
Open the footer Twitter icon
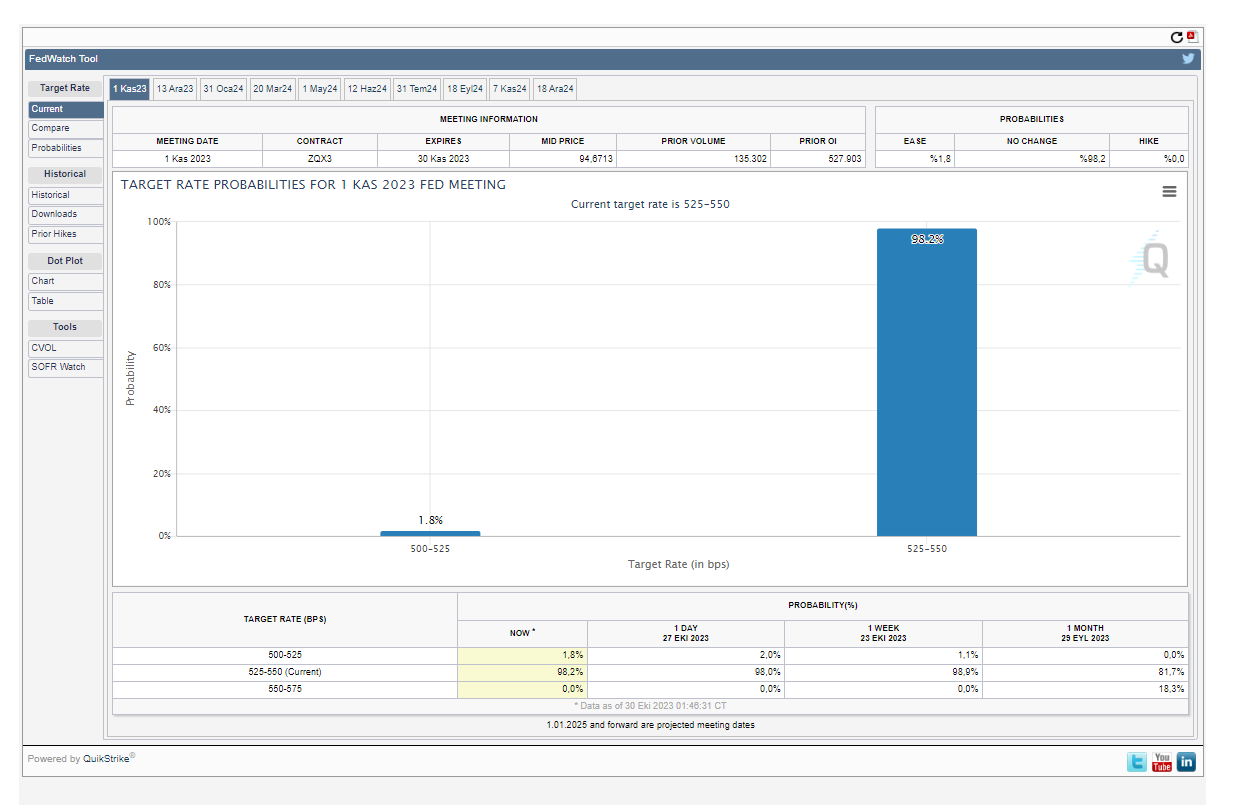point(1137,762)
